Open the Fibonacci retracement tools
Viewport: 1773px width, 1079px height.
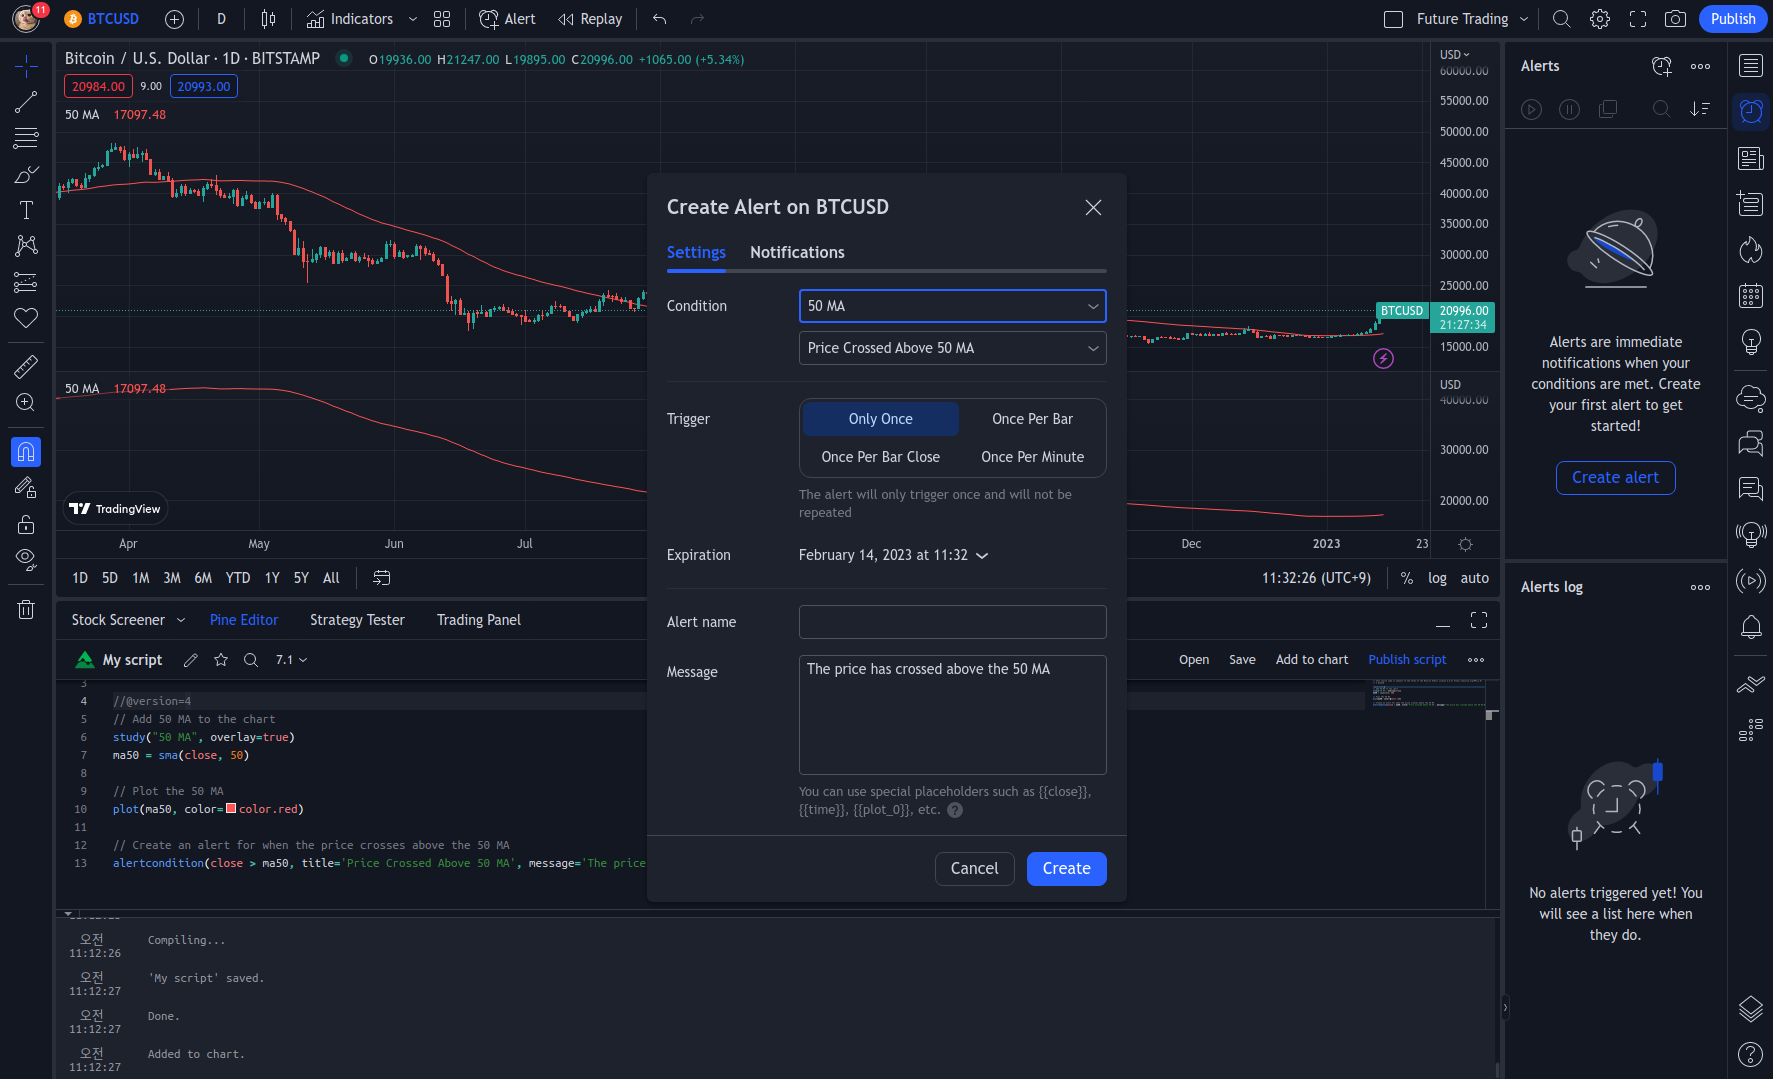click(x=26, y=138)
